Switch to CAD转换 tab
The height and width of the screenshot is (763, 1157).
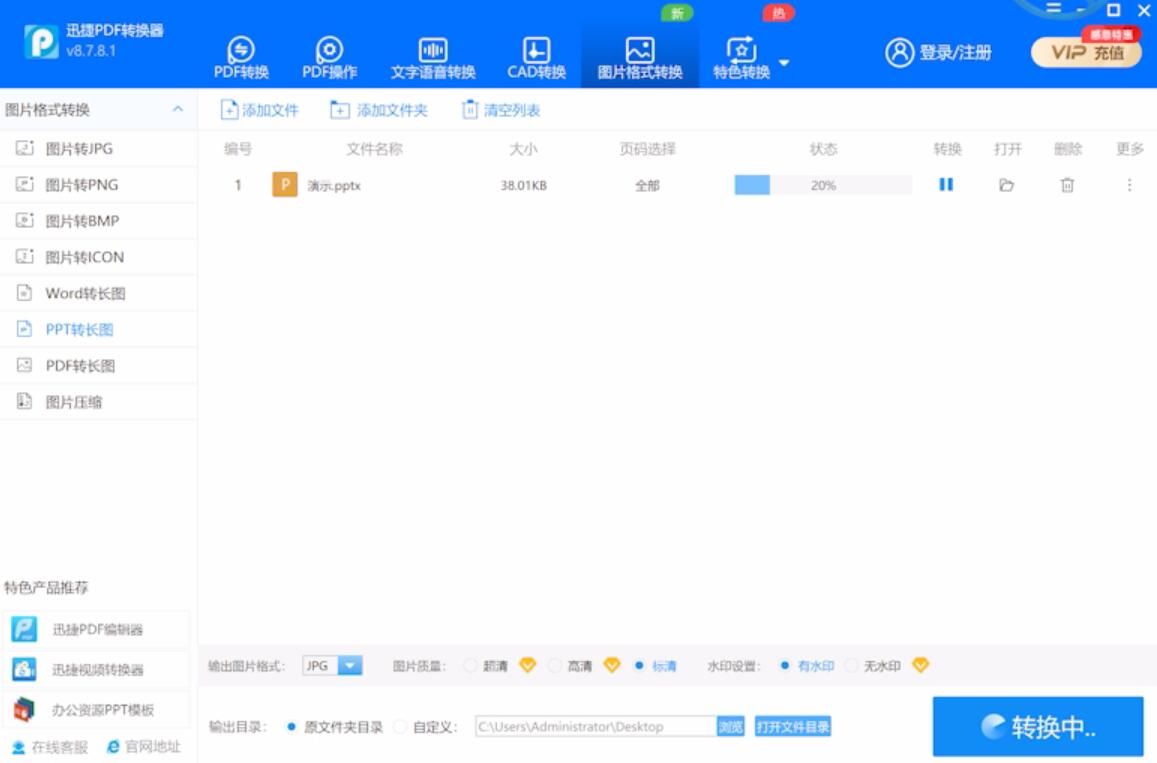[536, 57]
